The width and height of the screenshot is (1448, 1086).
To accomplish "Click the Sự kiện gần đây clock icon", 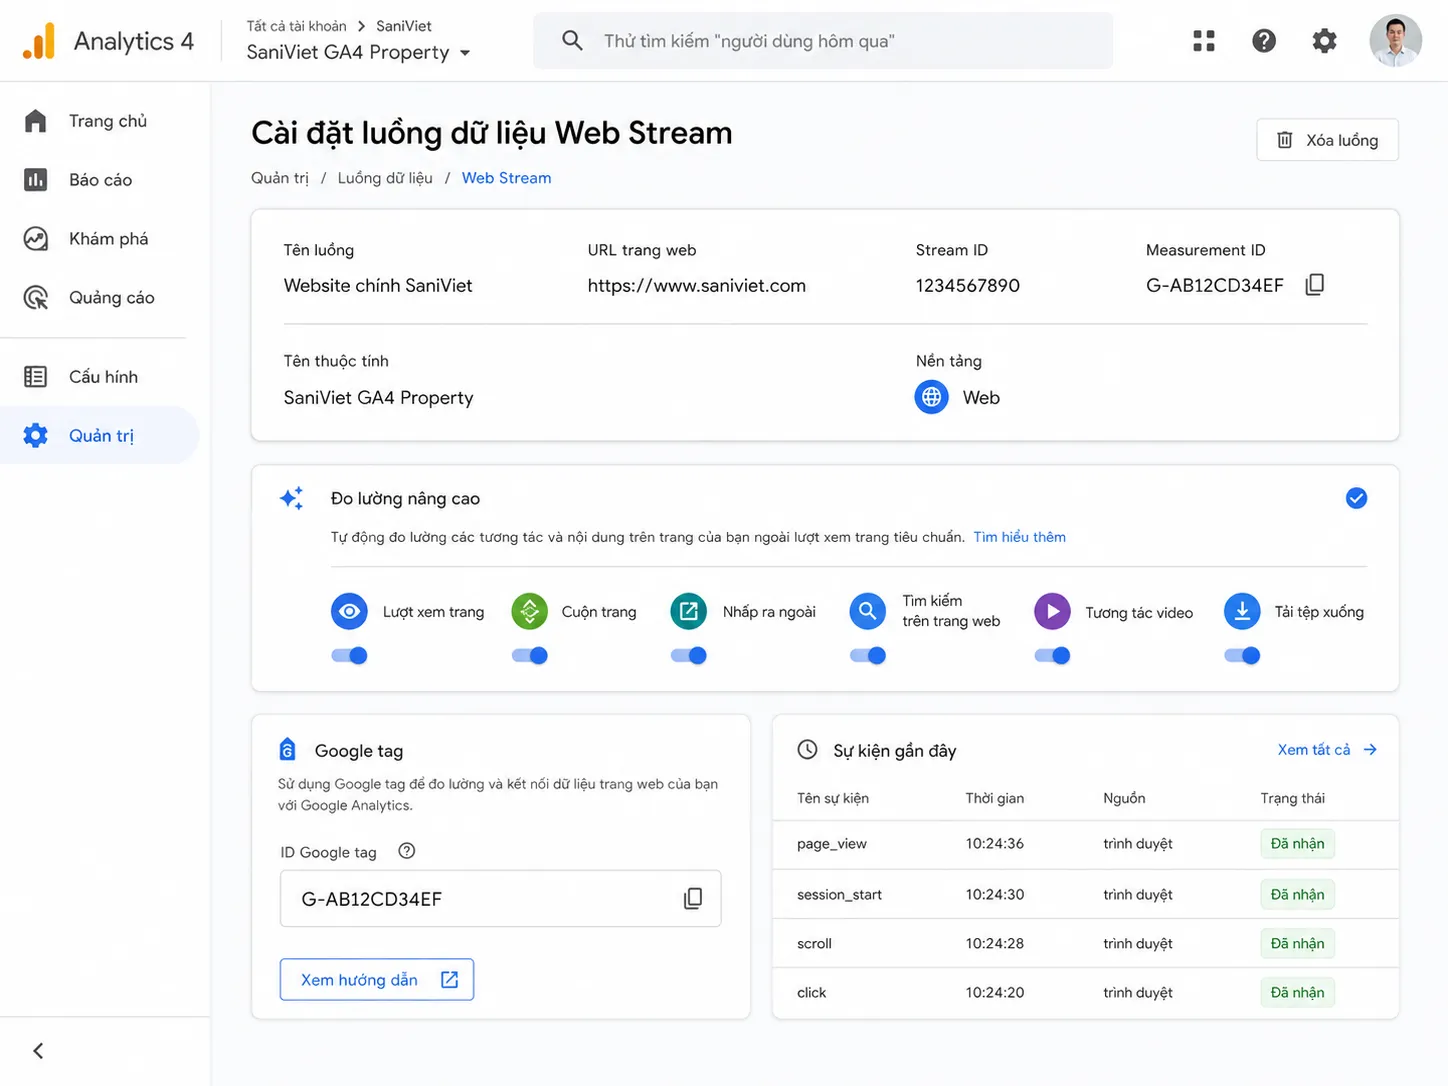I will click(x=807, y=749).
